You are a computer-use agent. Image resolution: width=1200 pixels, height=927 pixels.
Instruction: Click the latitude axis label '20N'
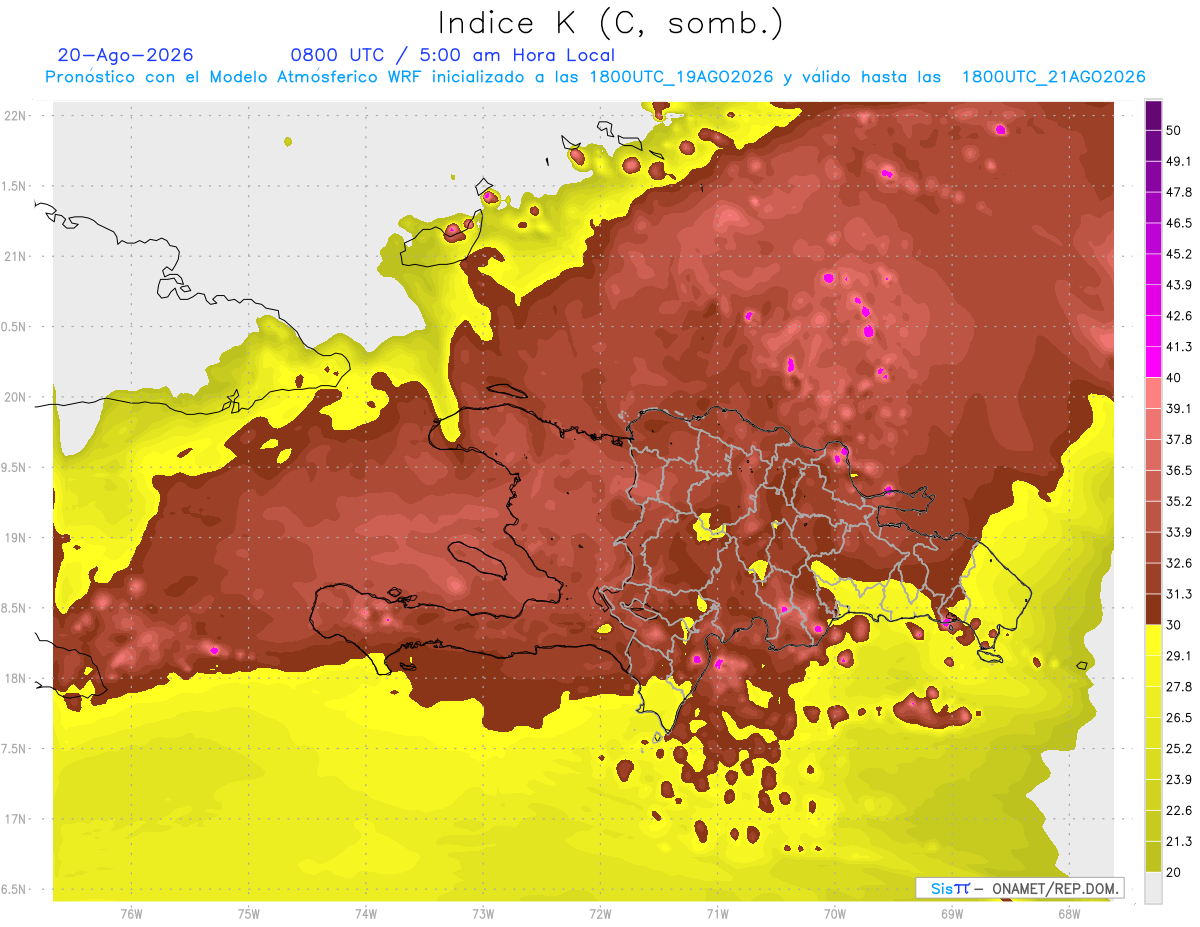(15, 397)
